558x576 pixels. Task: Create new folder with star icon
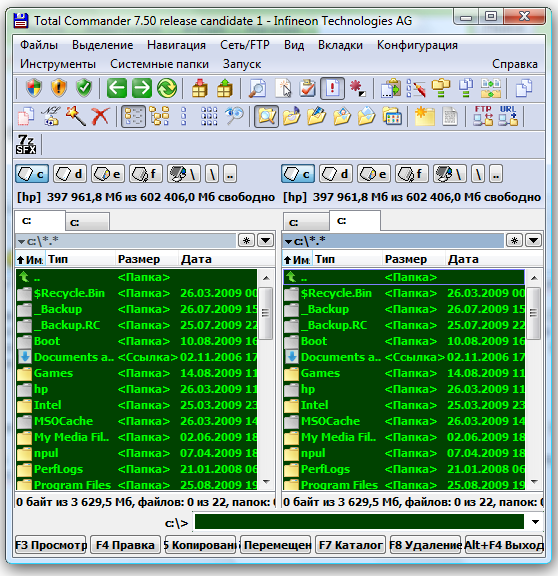click(x=424, y=116)
